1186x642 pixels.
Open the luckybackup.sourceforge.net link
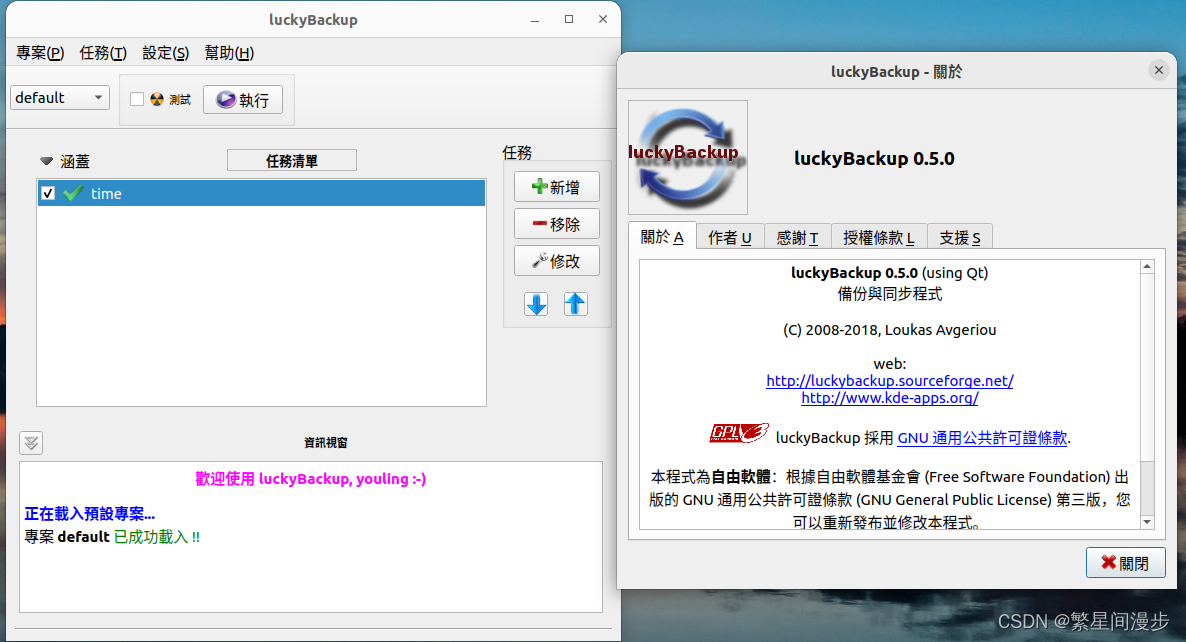pos(890,381)
